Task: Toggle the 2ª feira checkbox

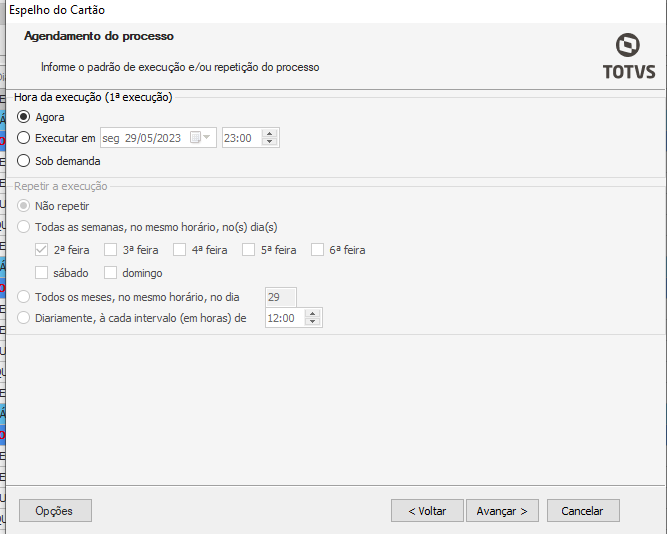Action: click(x=42, y=250)
